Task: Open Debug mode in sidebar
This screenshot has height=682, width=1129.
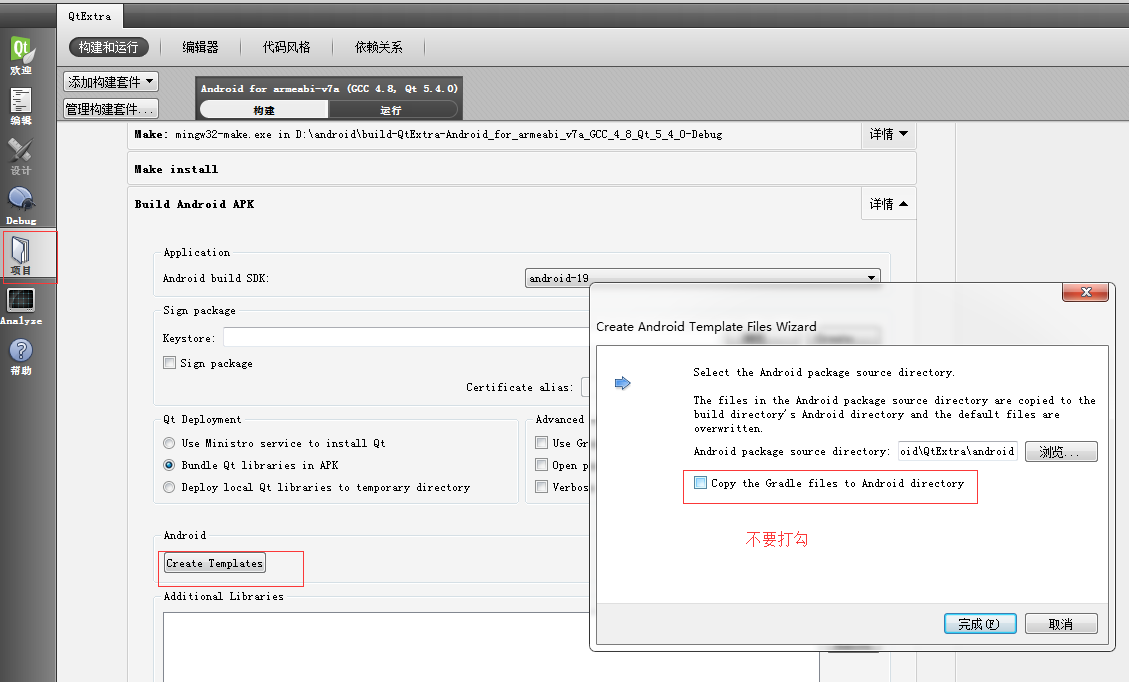Action: (x=21, y=206)
